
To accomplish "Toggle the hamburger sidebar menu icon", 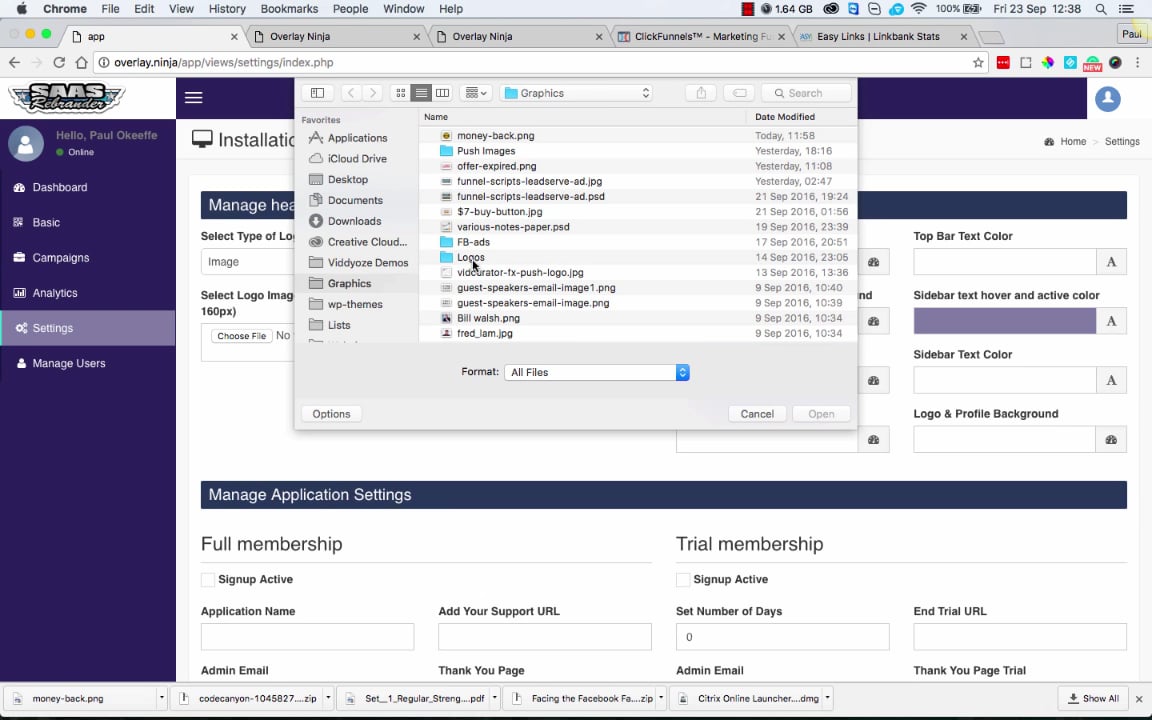I will tap(193, 98).
